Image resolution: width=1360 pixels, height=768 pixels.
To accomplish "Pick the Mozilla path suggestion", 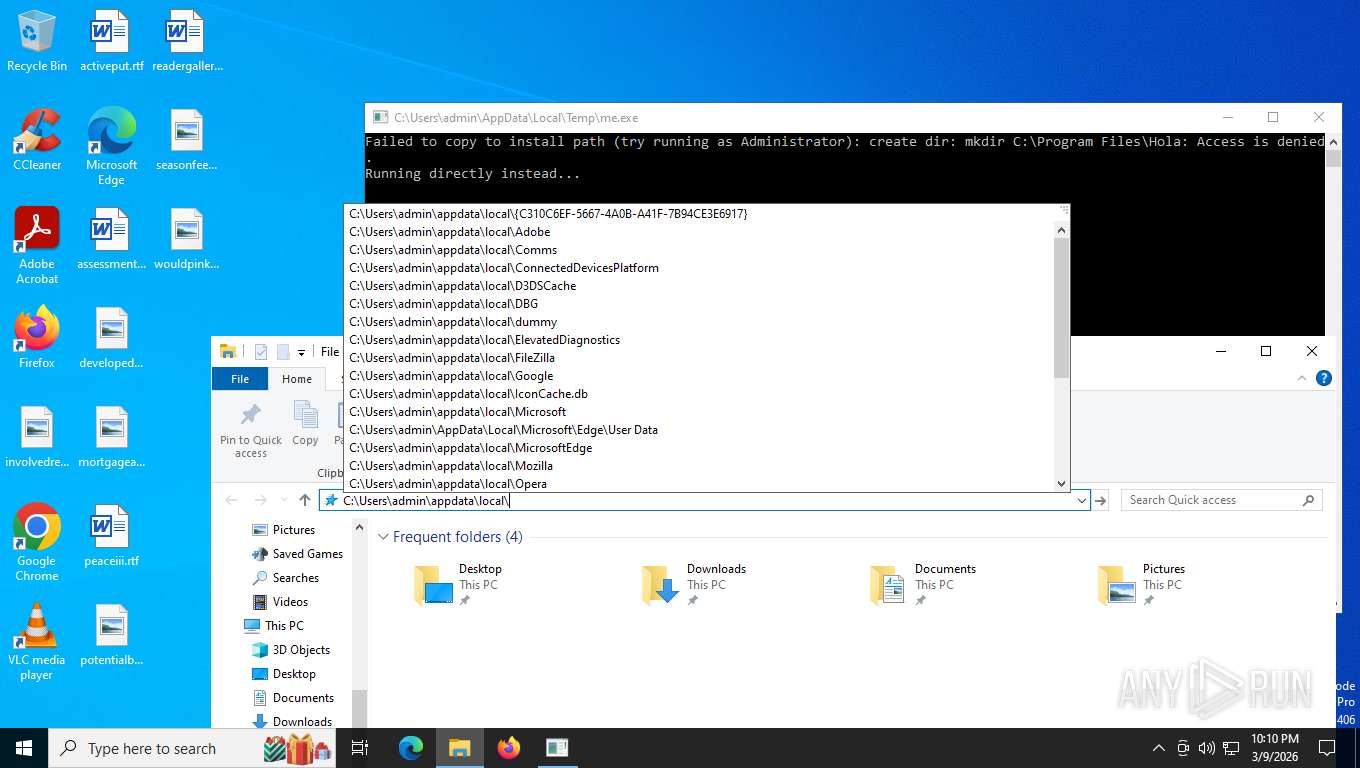I will tap(699, 466).
